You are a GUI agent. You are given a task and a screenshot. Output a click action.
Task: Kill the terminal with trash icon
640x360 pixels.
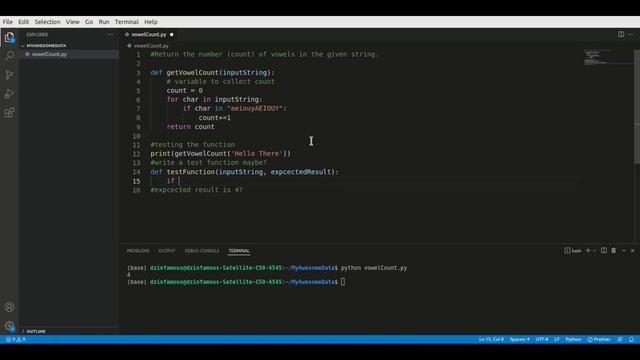pos(613,251)
